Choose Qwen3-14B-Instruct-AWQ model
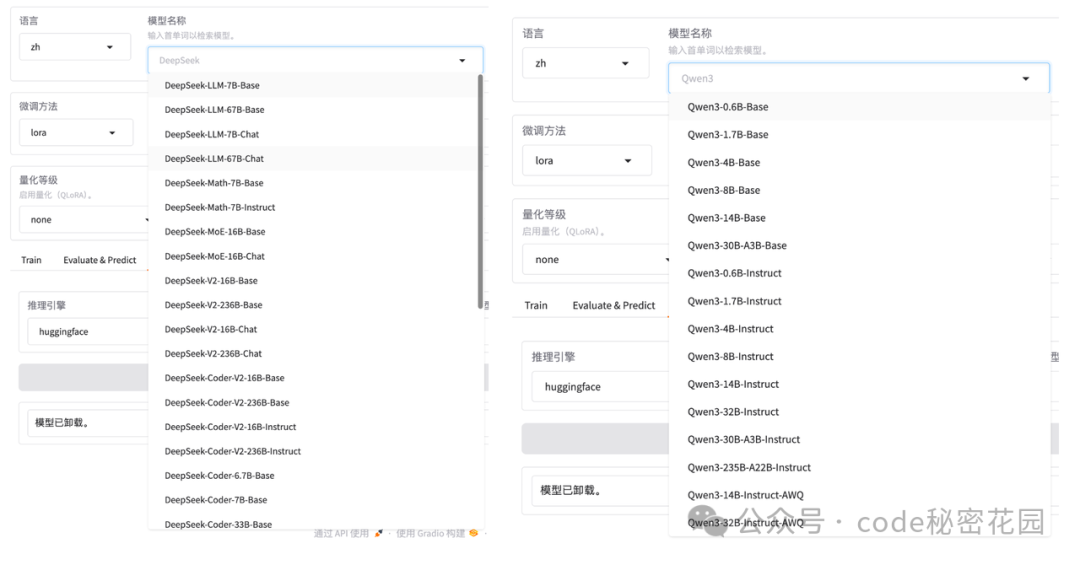1080x565 pixels. tap(859, 495)
